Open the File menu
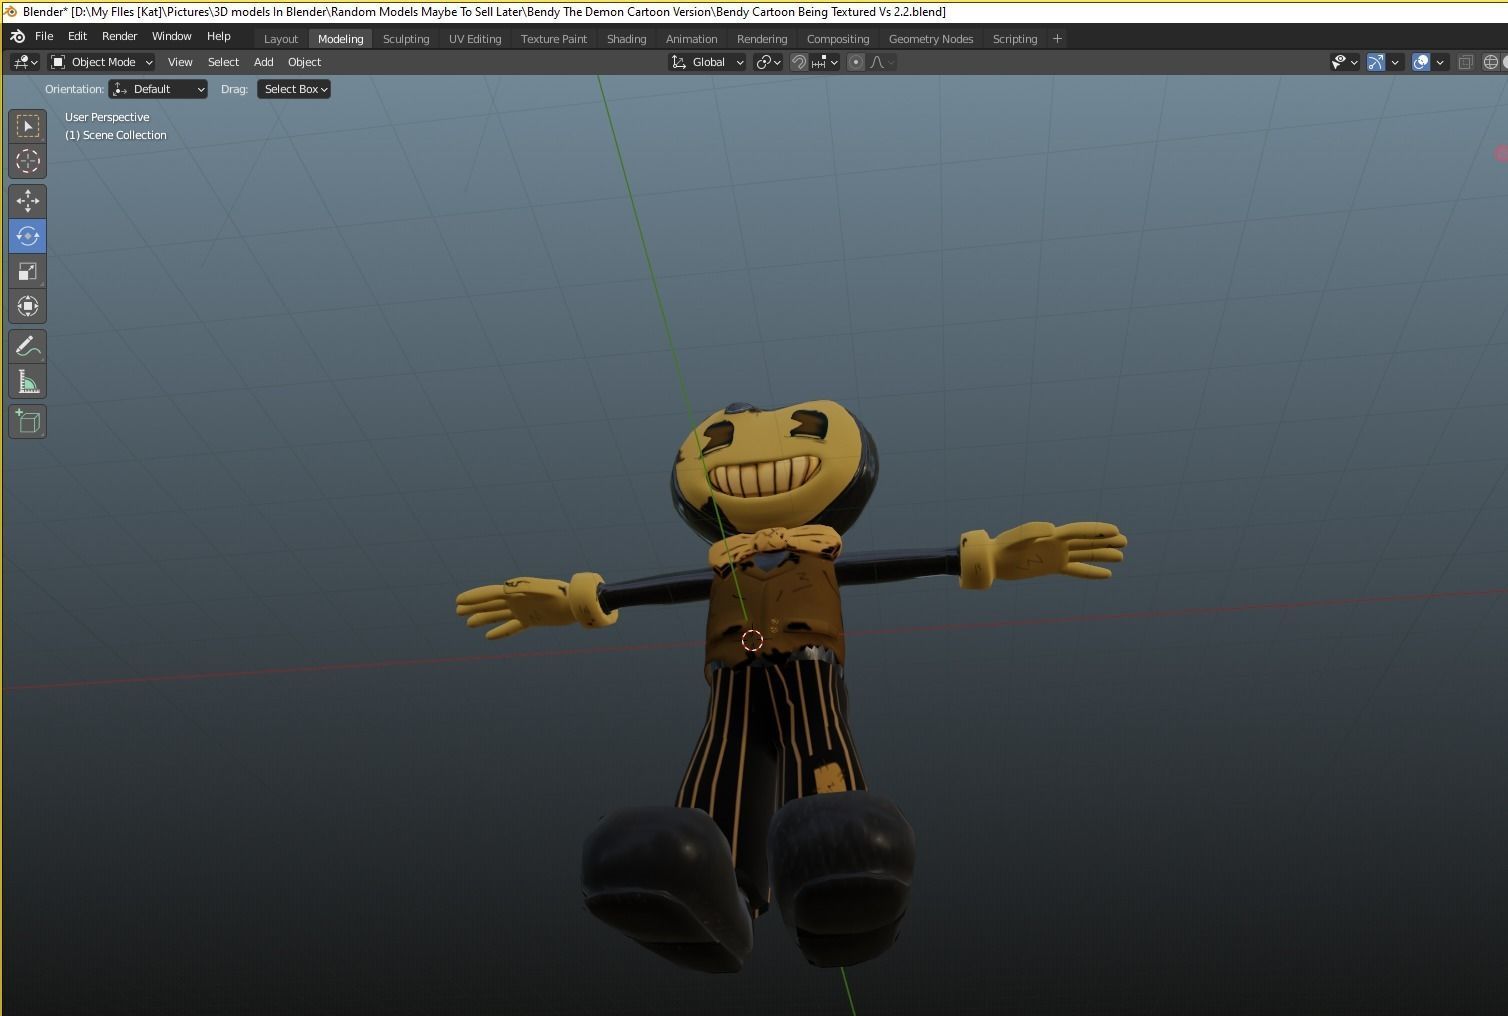 [x=44, y=36]
